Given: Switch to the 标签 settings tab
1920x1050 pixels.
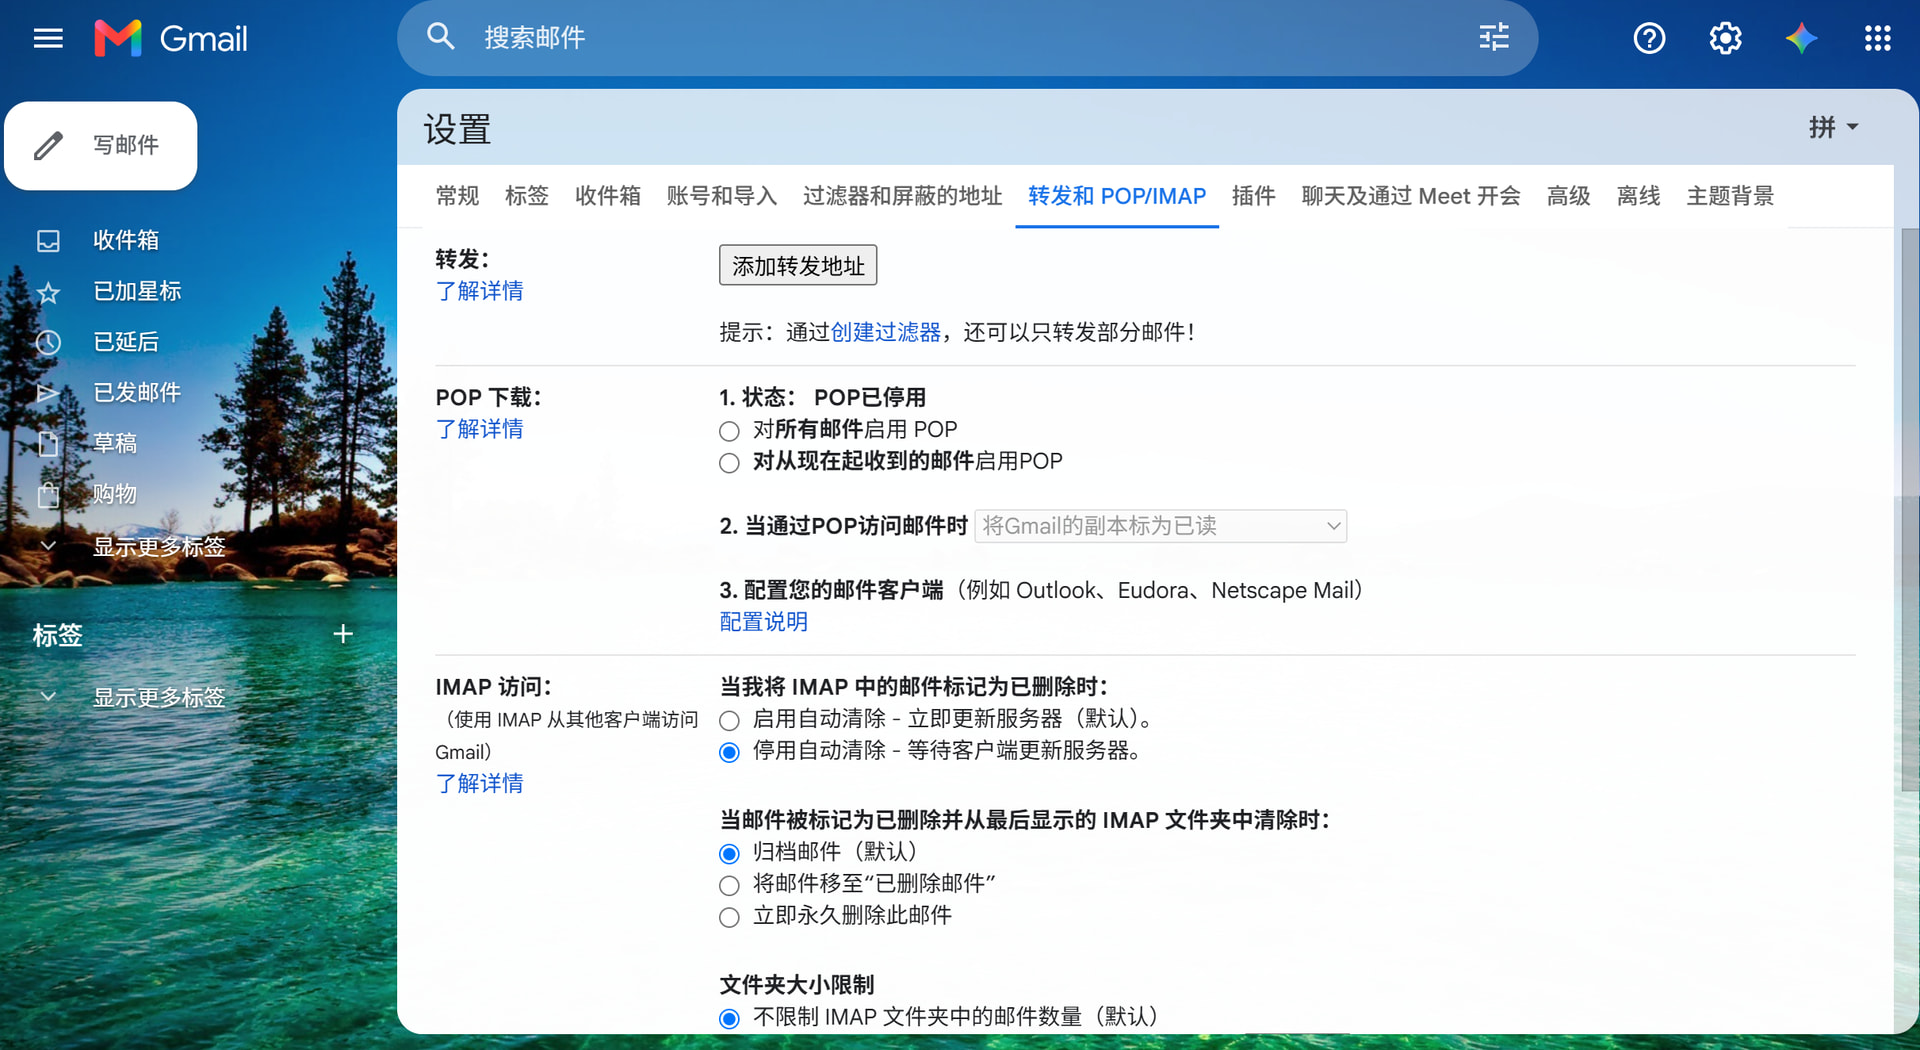Looking at the screenshot, I should [x=527, y=196].
